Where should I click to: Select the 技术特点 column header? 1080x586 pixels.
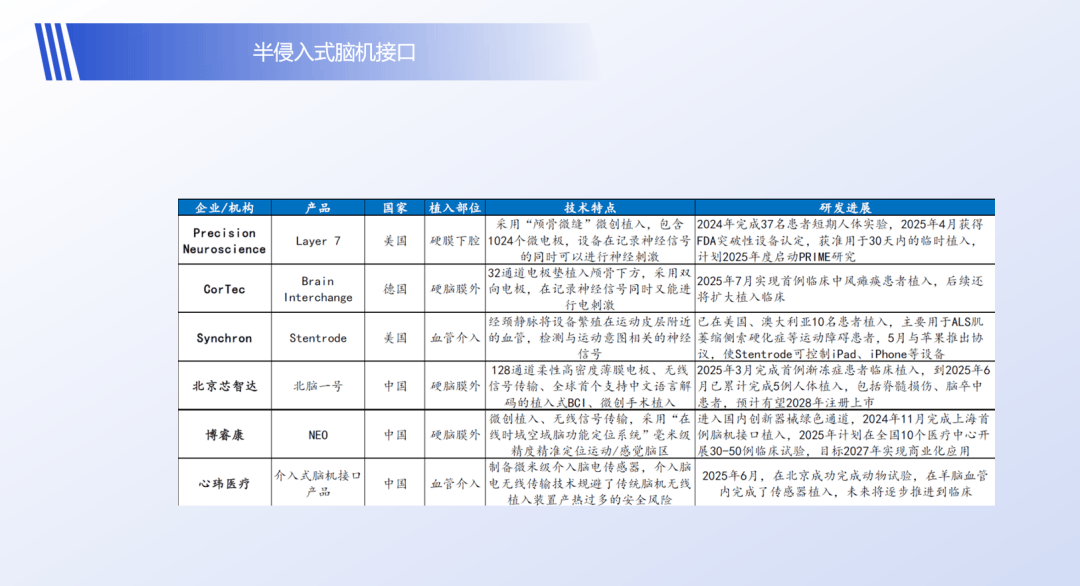tap(590, 207)
